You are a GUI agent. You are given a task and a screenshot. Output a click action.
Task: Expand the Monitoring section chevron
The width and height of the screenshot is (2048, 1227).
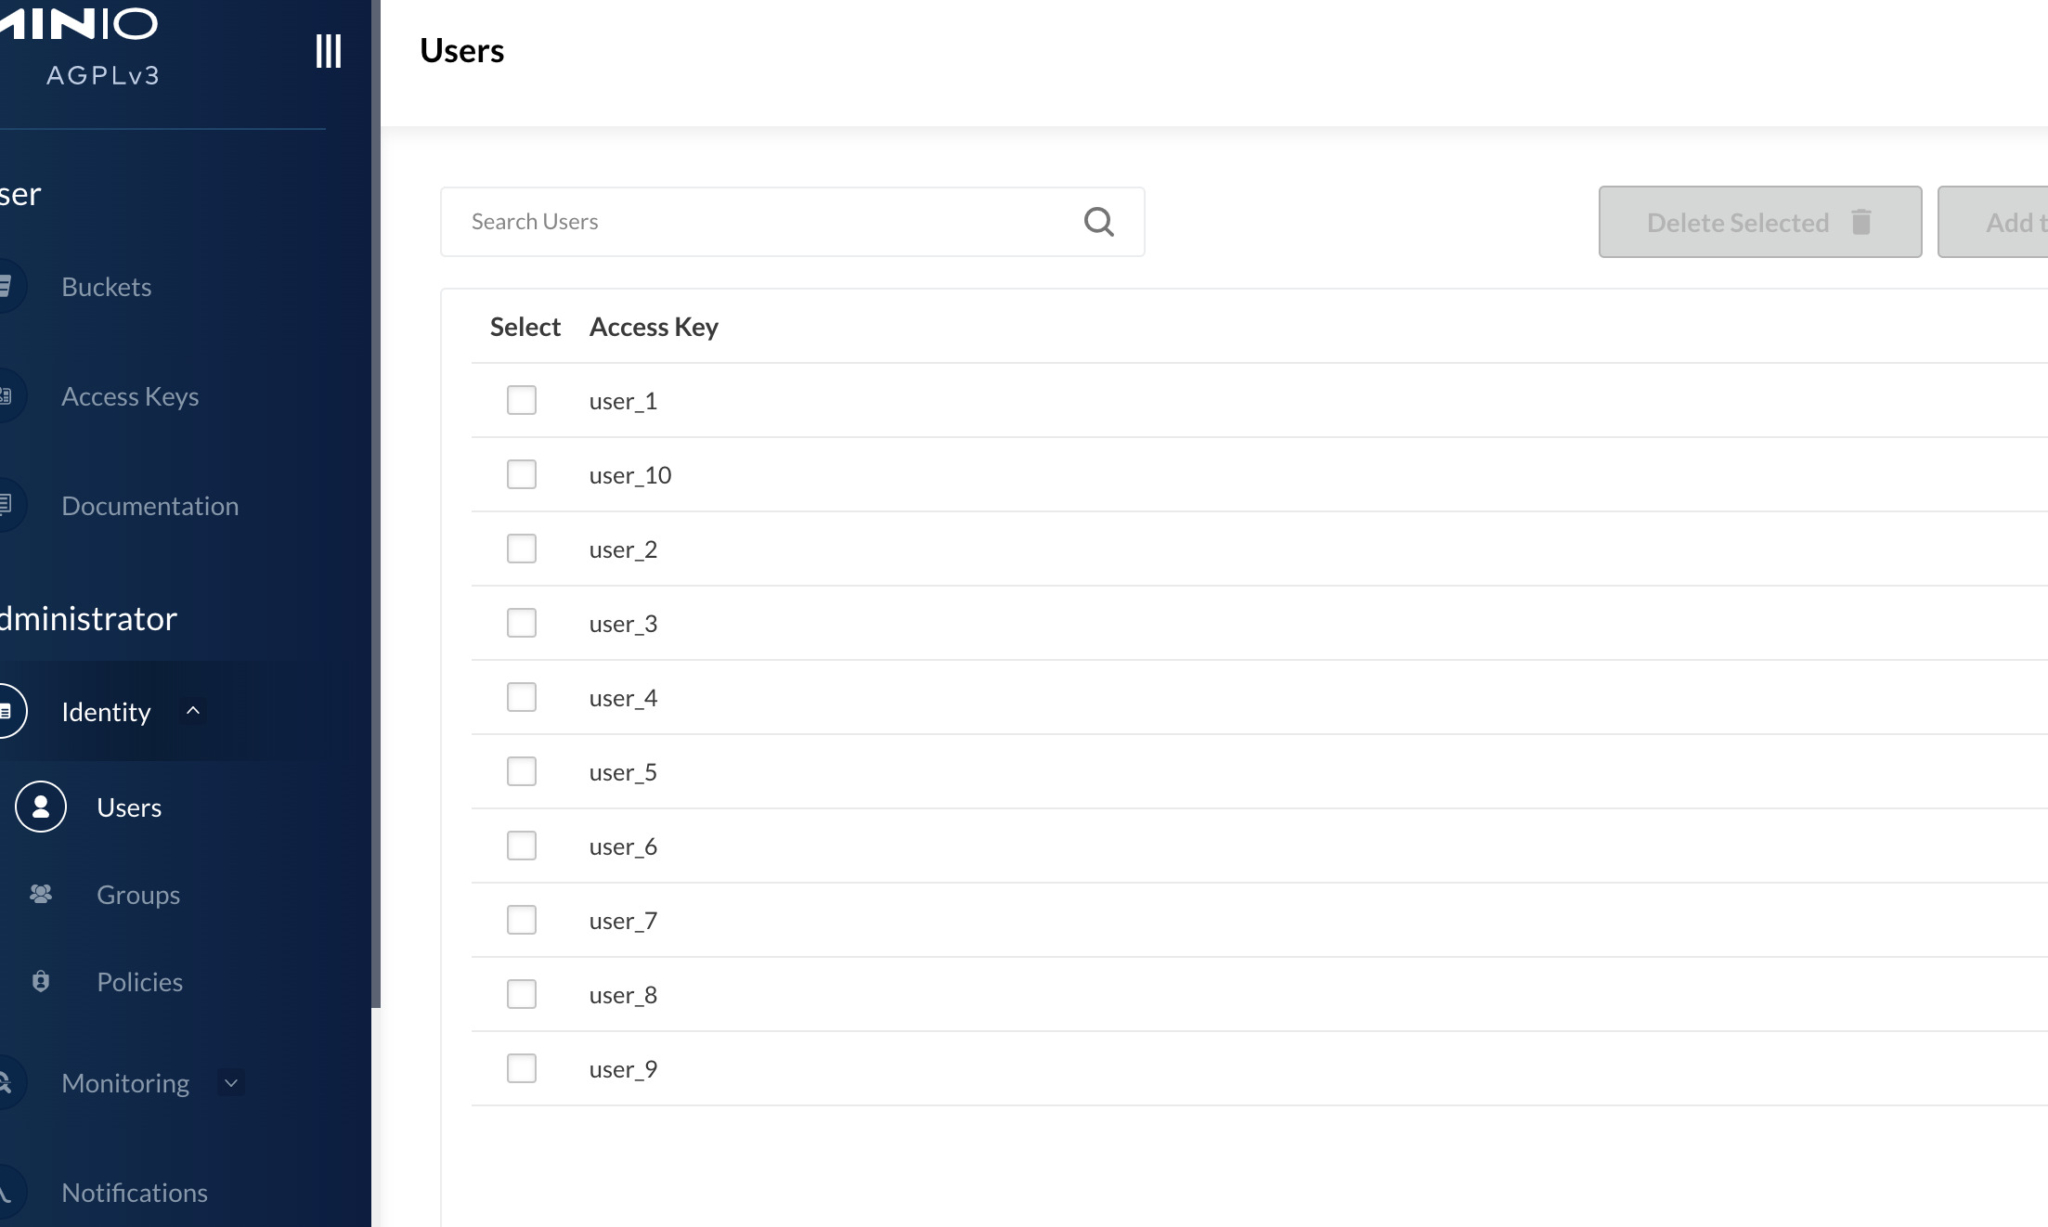click(x=231, y=1083)
